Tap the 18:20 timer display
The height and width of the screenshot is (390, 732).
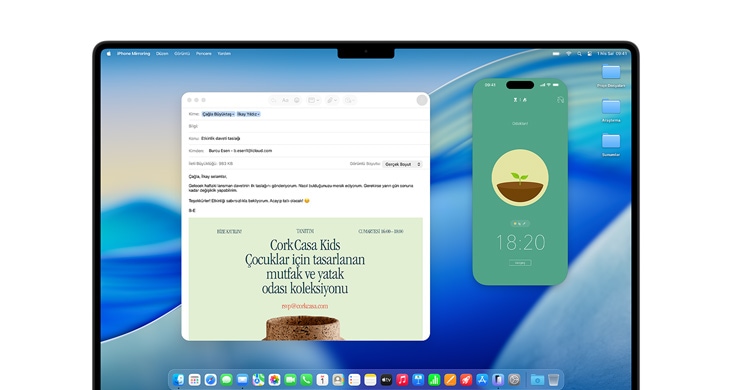pyautogui.click(x=520, y=243)
